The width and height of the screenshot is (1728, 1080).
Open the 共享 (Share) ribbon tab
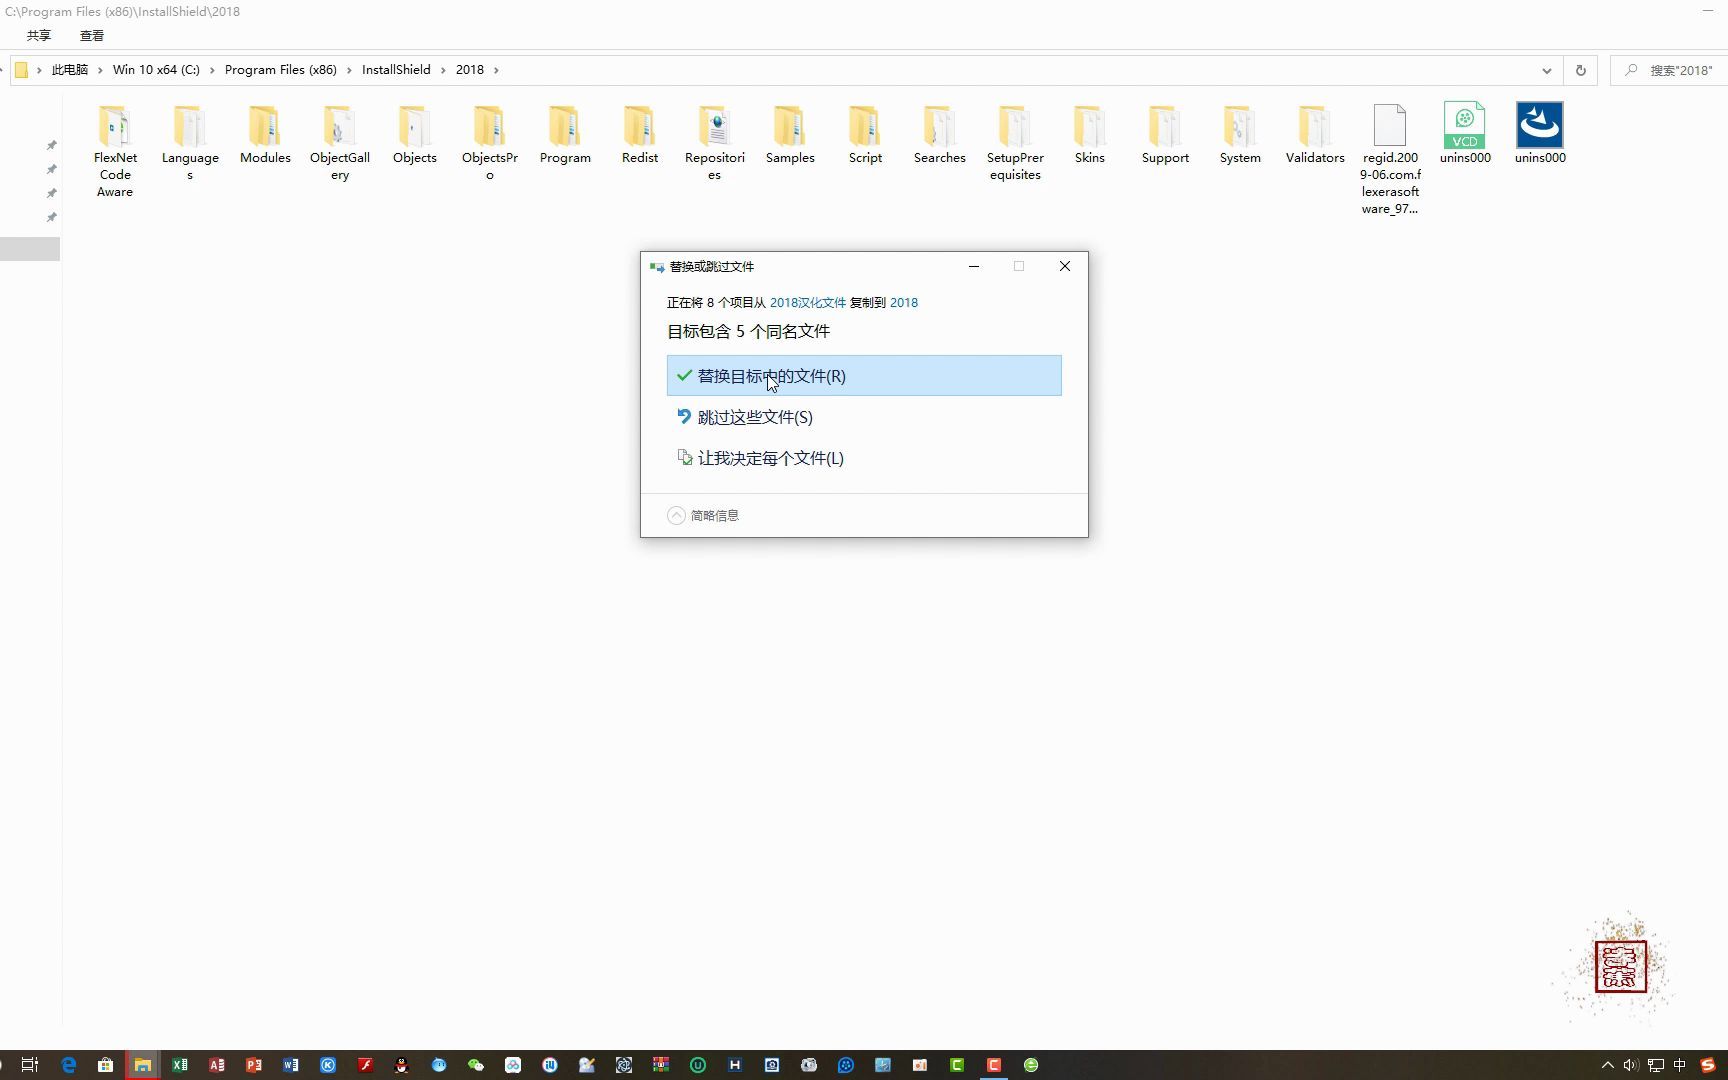[38, 35]
